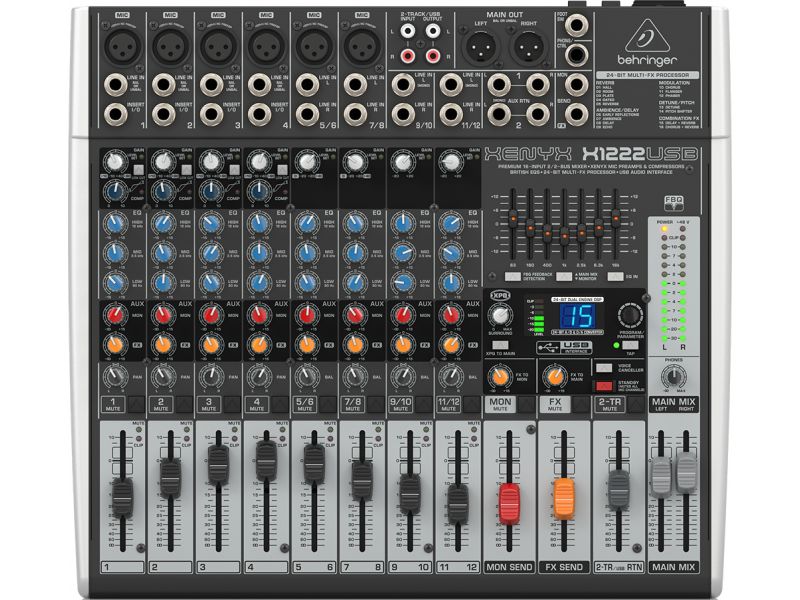Click the channel 4 EQ Low knob
The image size is (800, 600).
259,282
